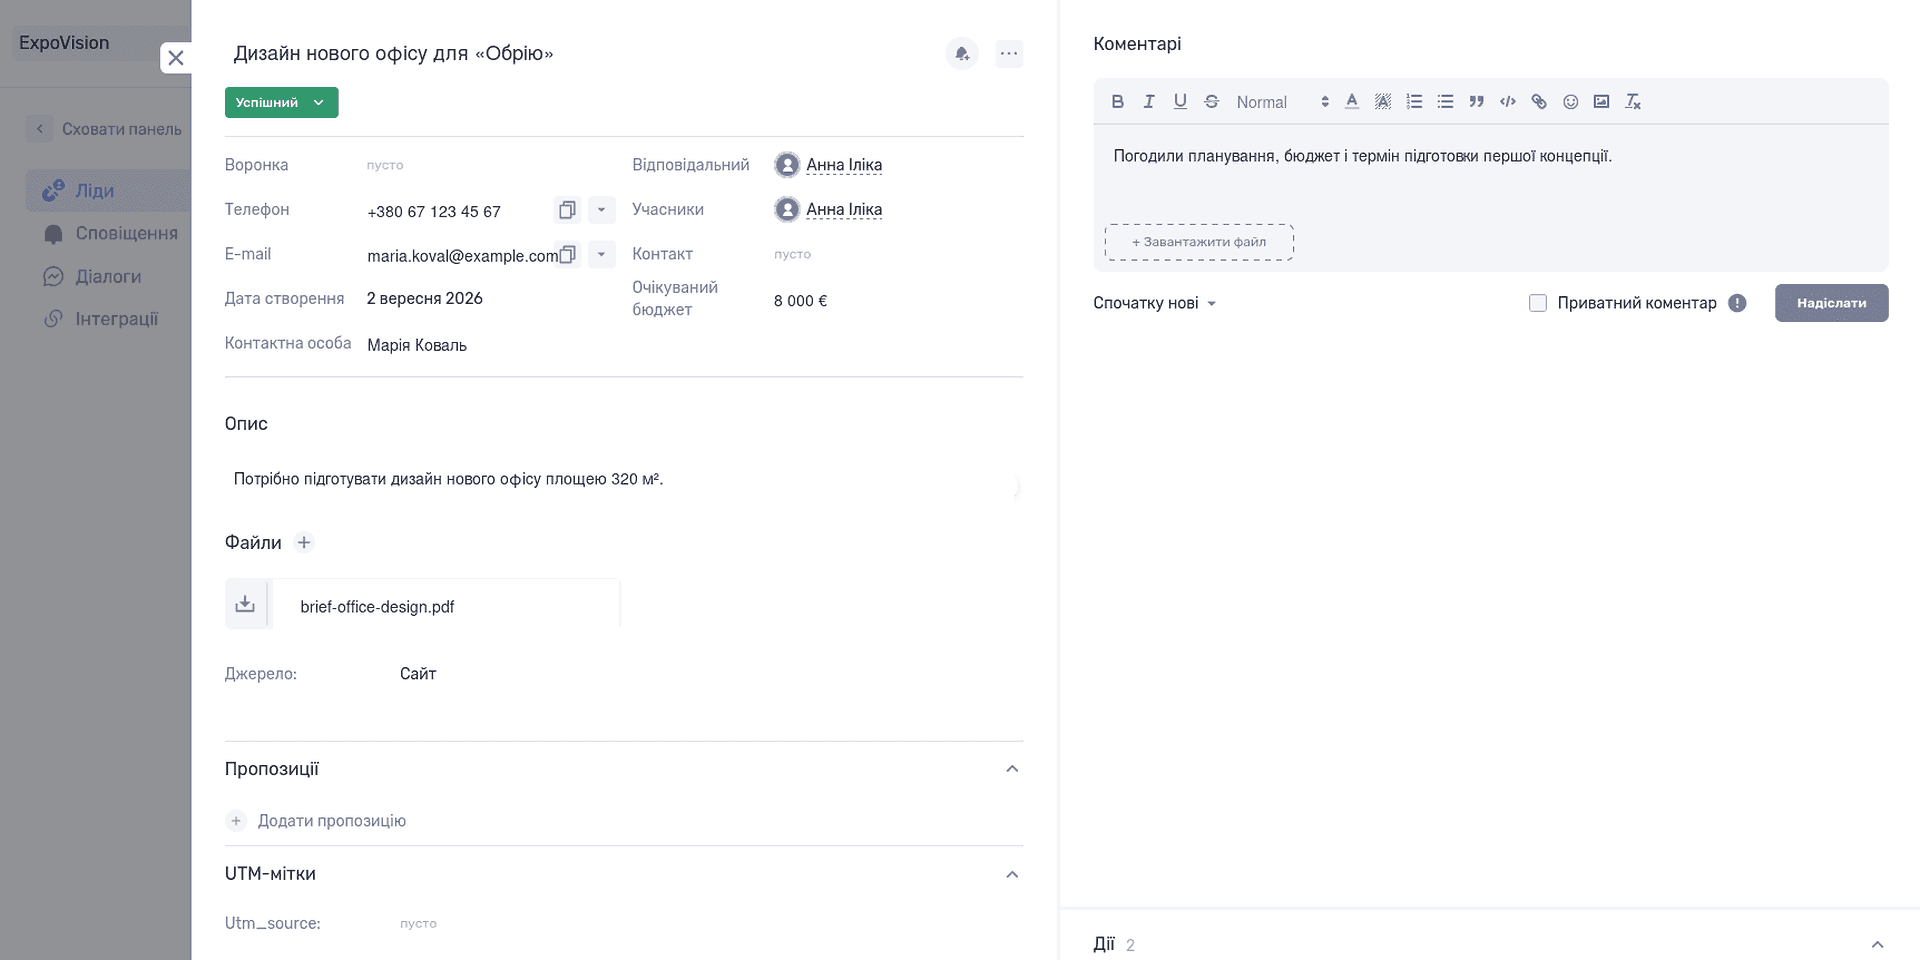1920x960 pixels.
Task: Open Інтеграції in the sidebar
Action: (x=100, y=319)
